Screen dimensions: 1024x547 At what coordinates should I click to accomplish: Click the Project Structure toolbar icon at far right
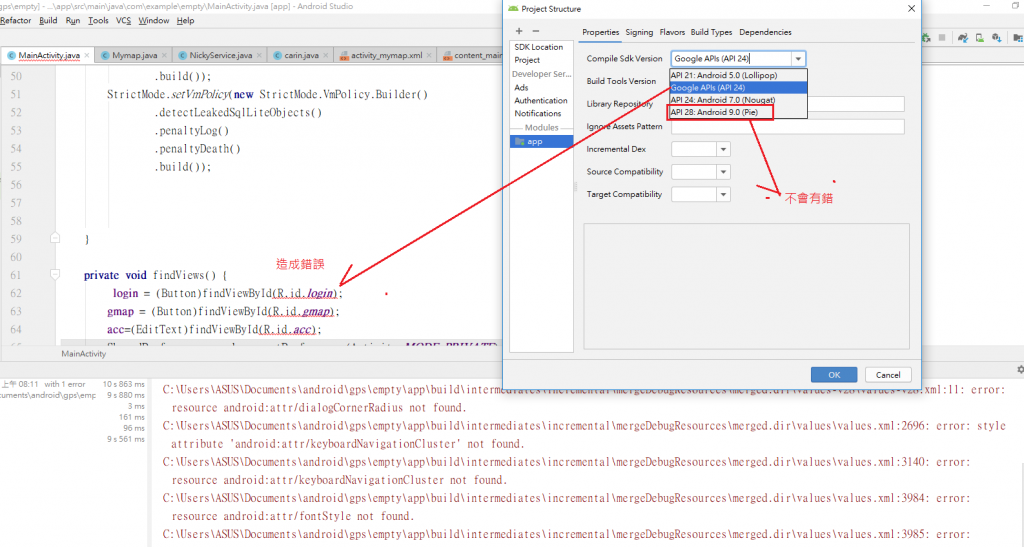pos(1018,38)
